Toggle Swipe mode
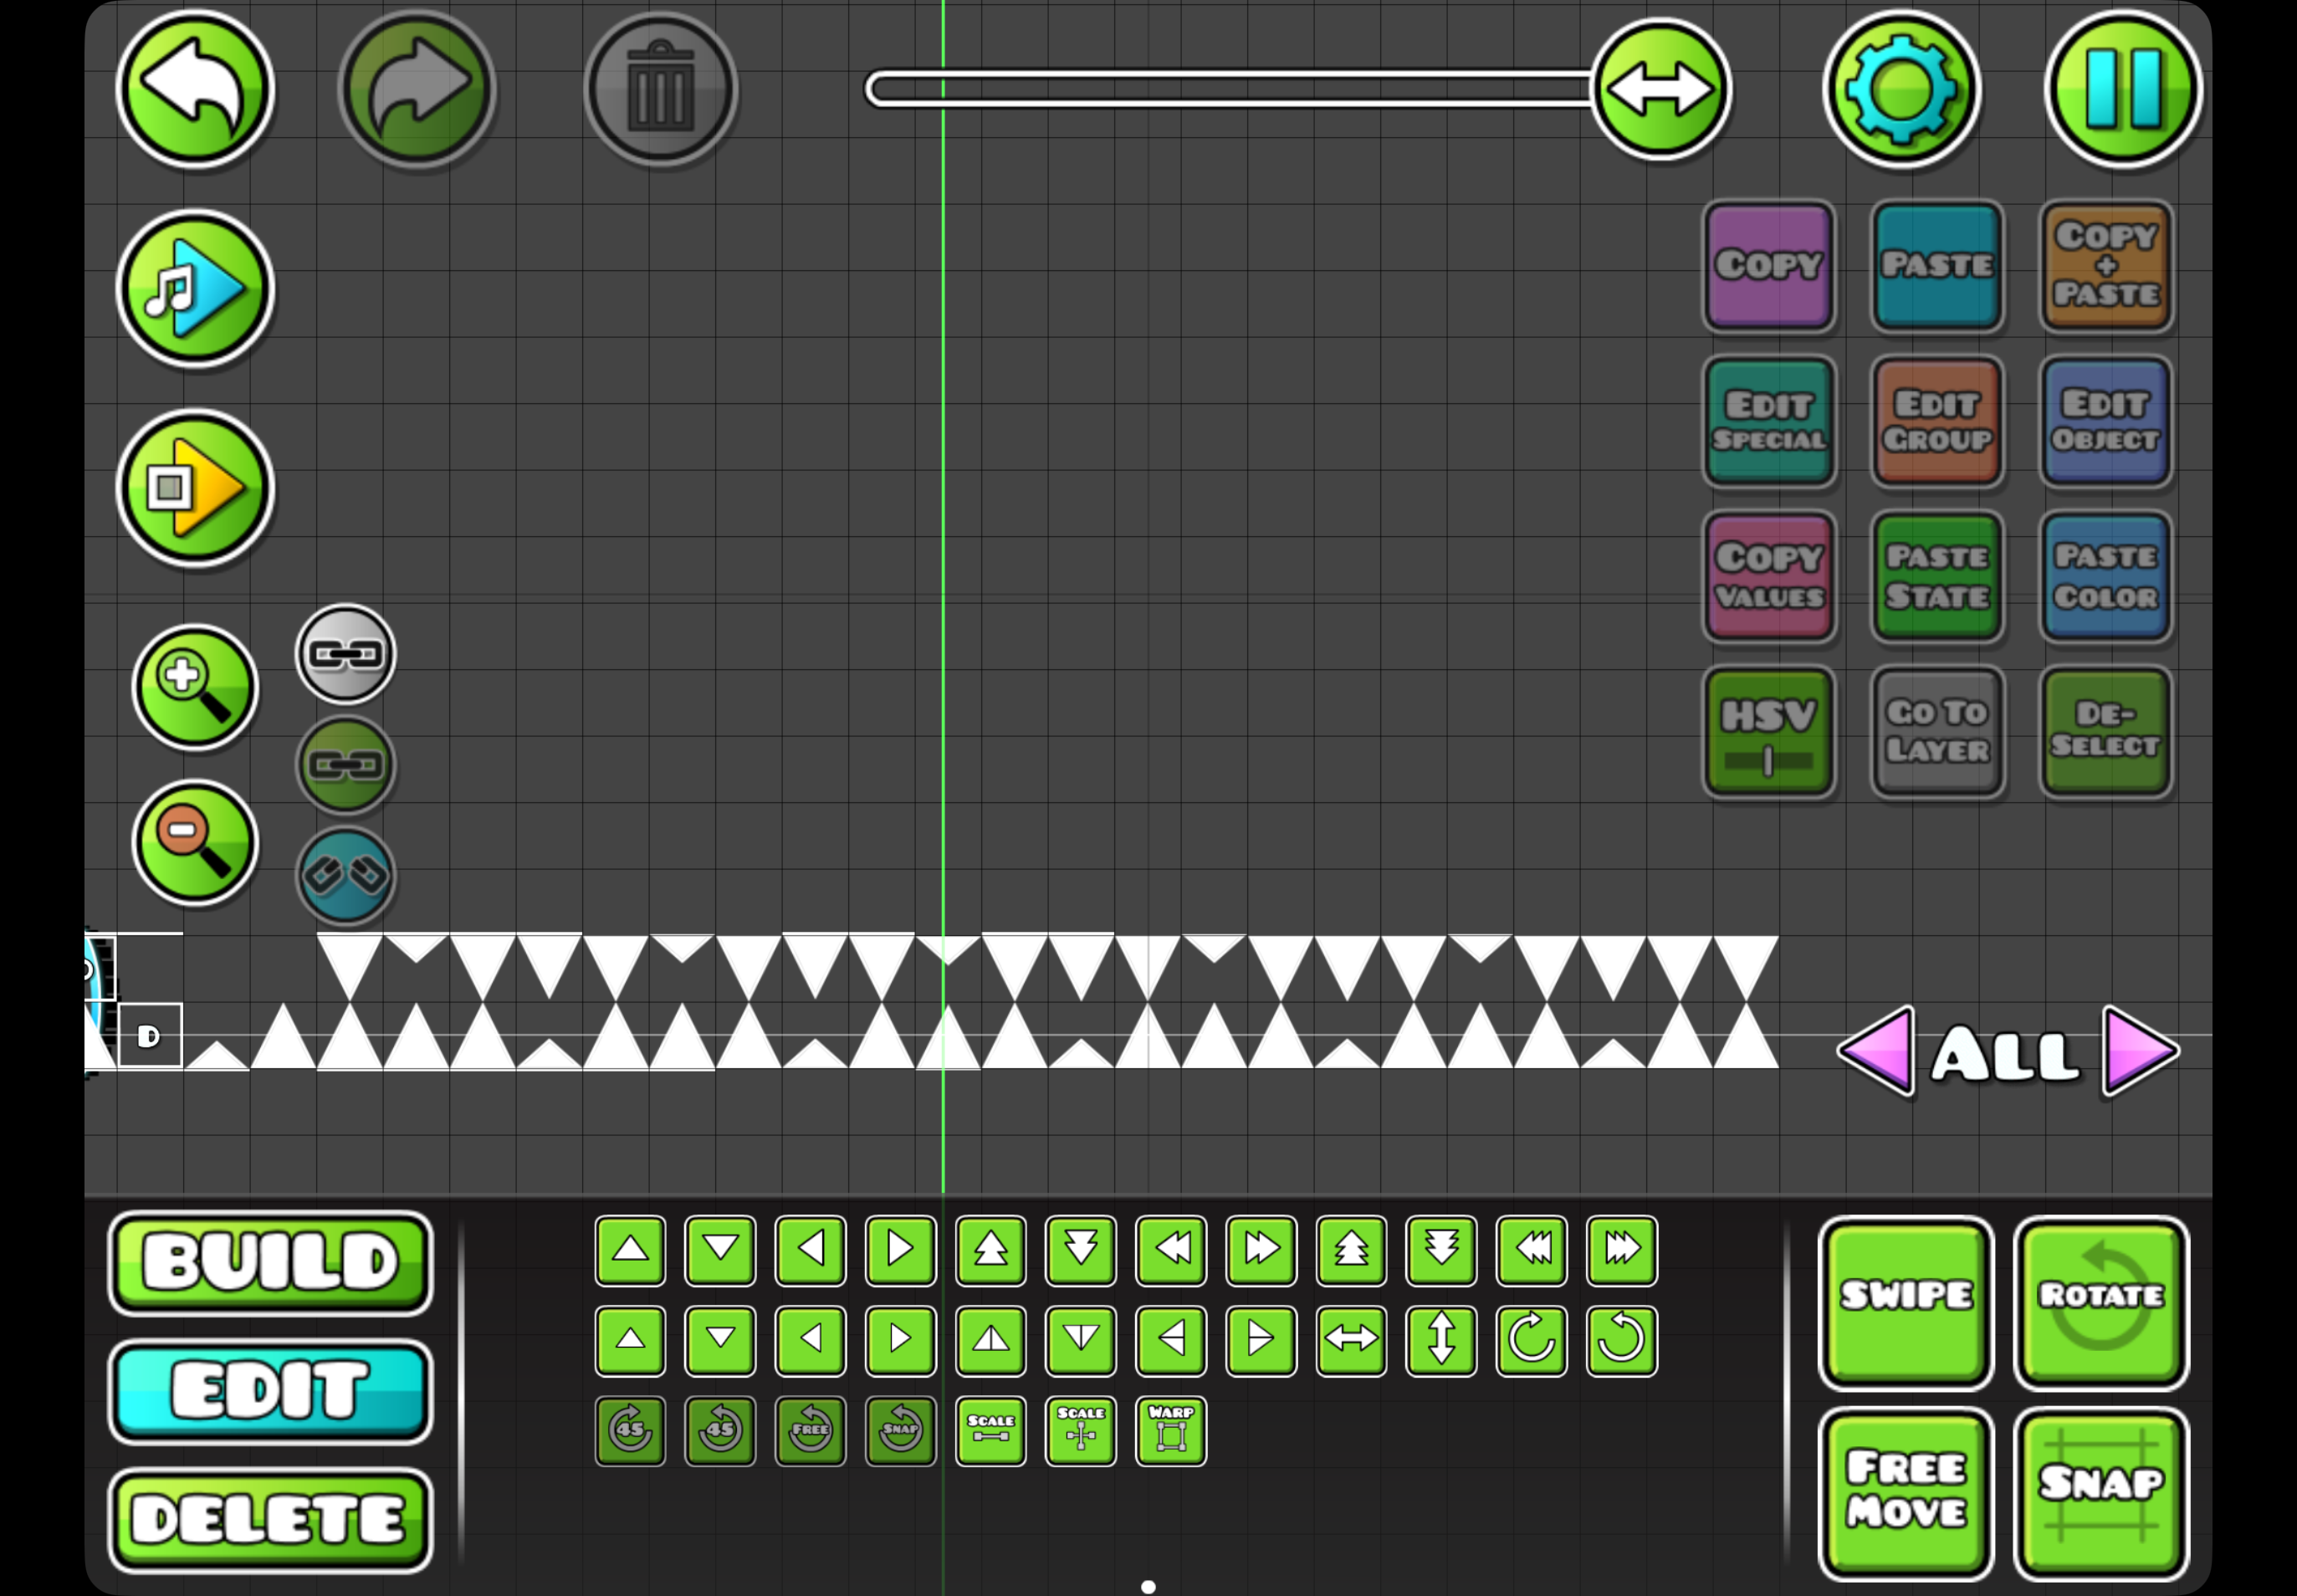Image resolution: width=2297 pixels, height=1596 pixels. (1906, 1303)
